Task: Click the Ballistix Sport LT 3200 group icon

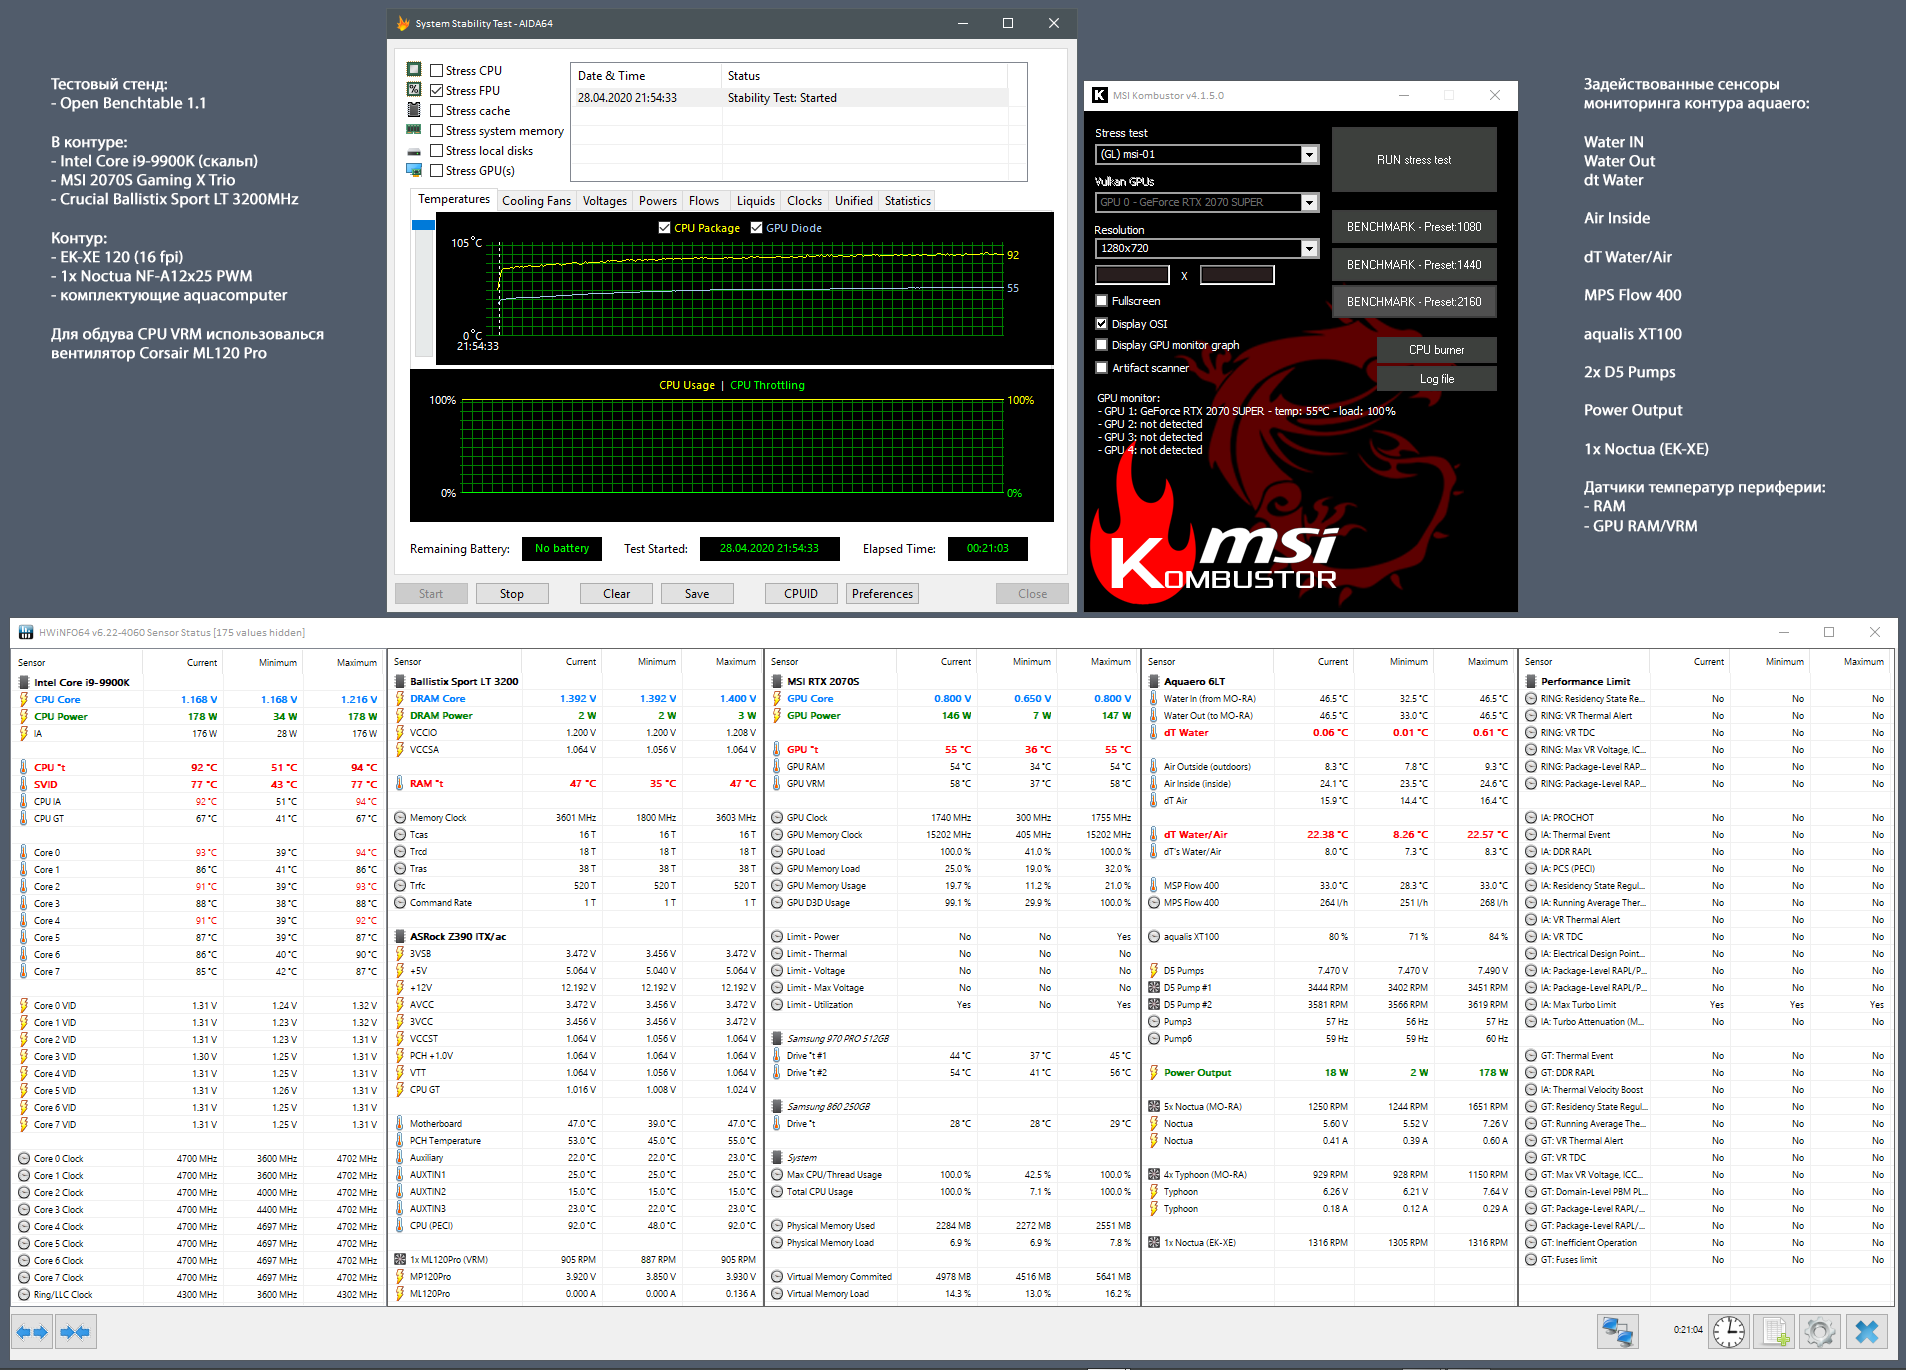Action: pyautogui.click(x=400, y=681)
